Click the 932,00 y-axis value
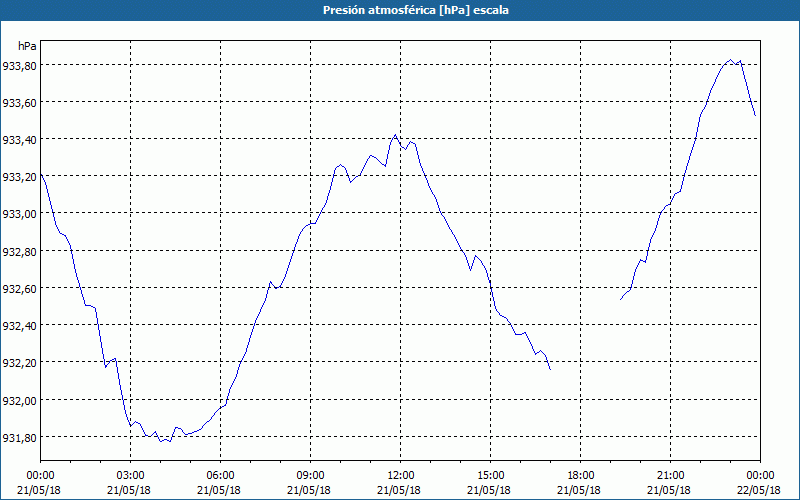Viewport: 800px width, 500px height. point(19,401)
